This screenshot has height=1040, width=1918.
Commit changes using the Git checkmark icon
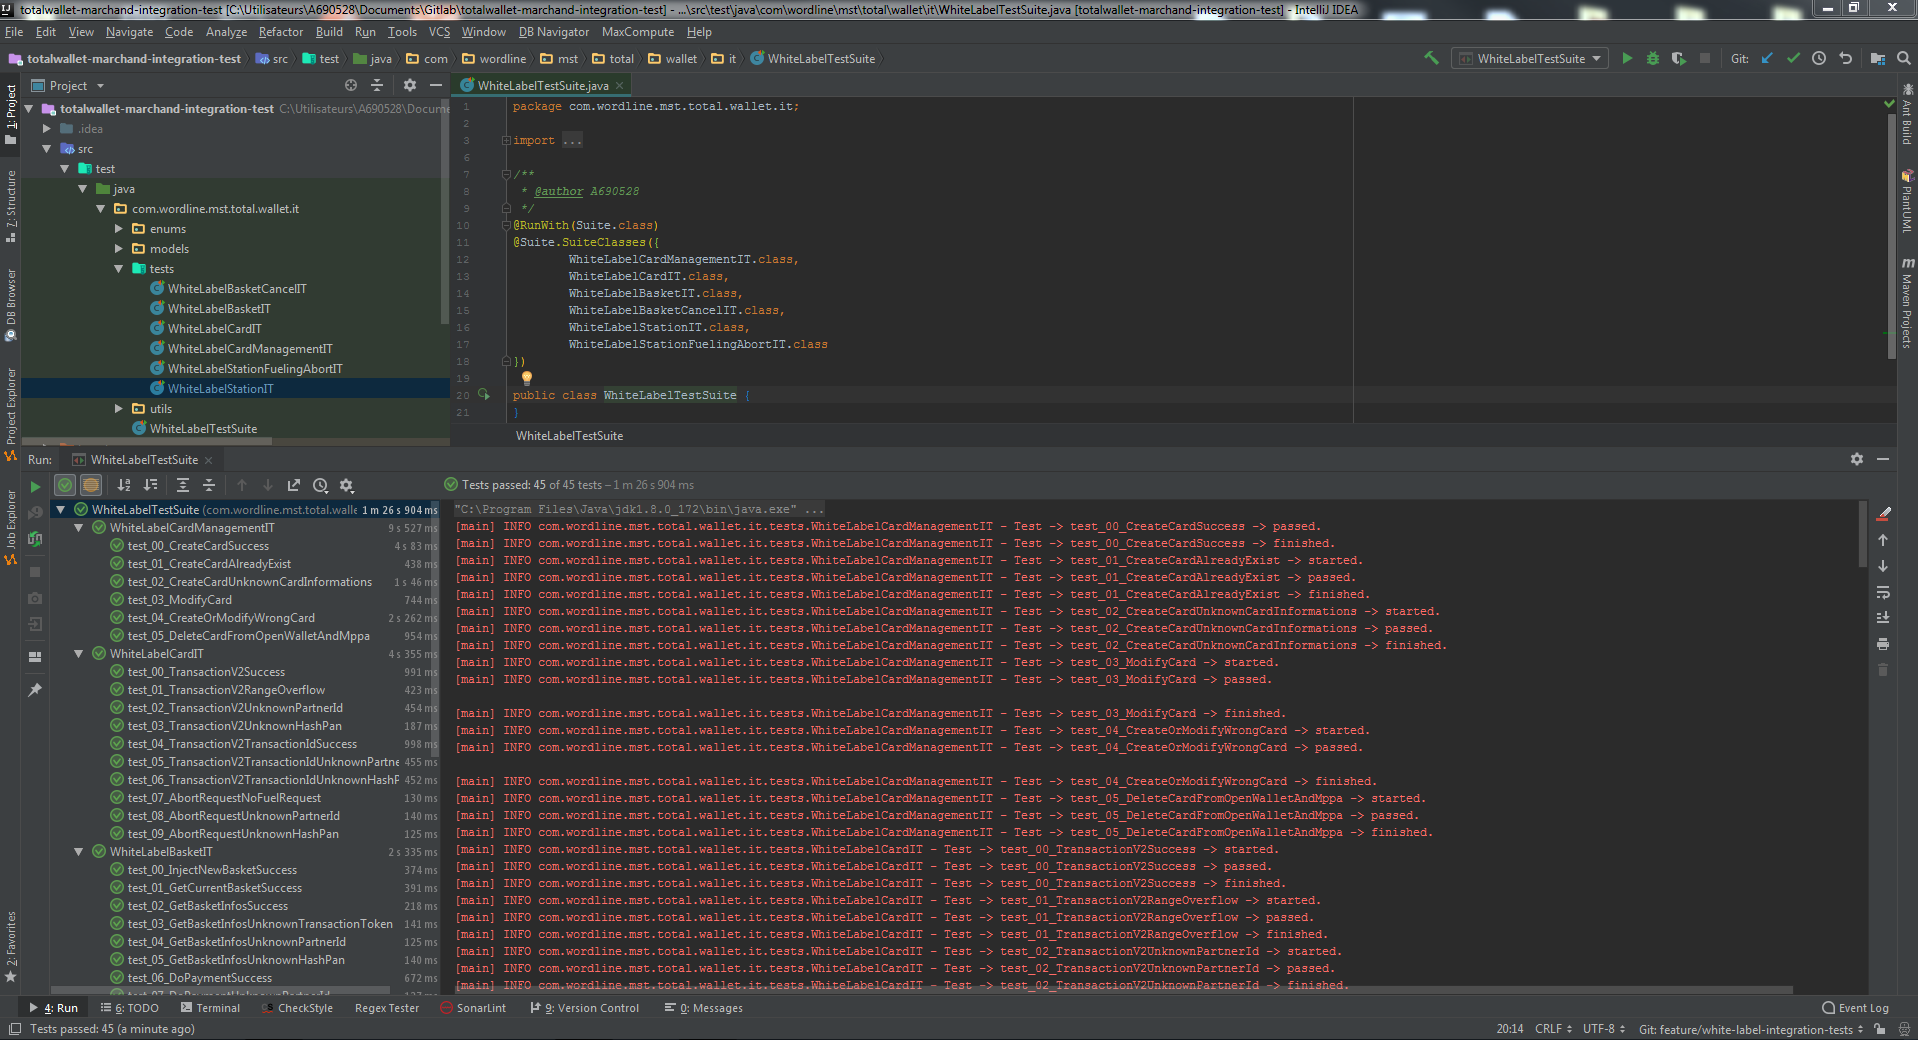(x=1793, y=58)
